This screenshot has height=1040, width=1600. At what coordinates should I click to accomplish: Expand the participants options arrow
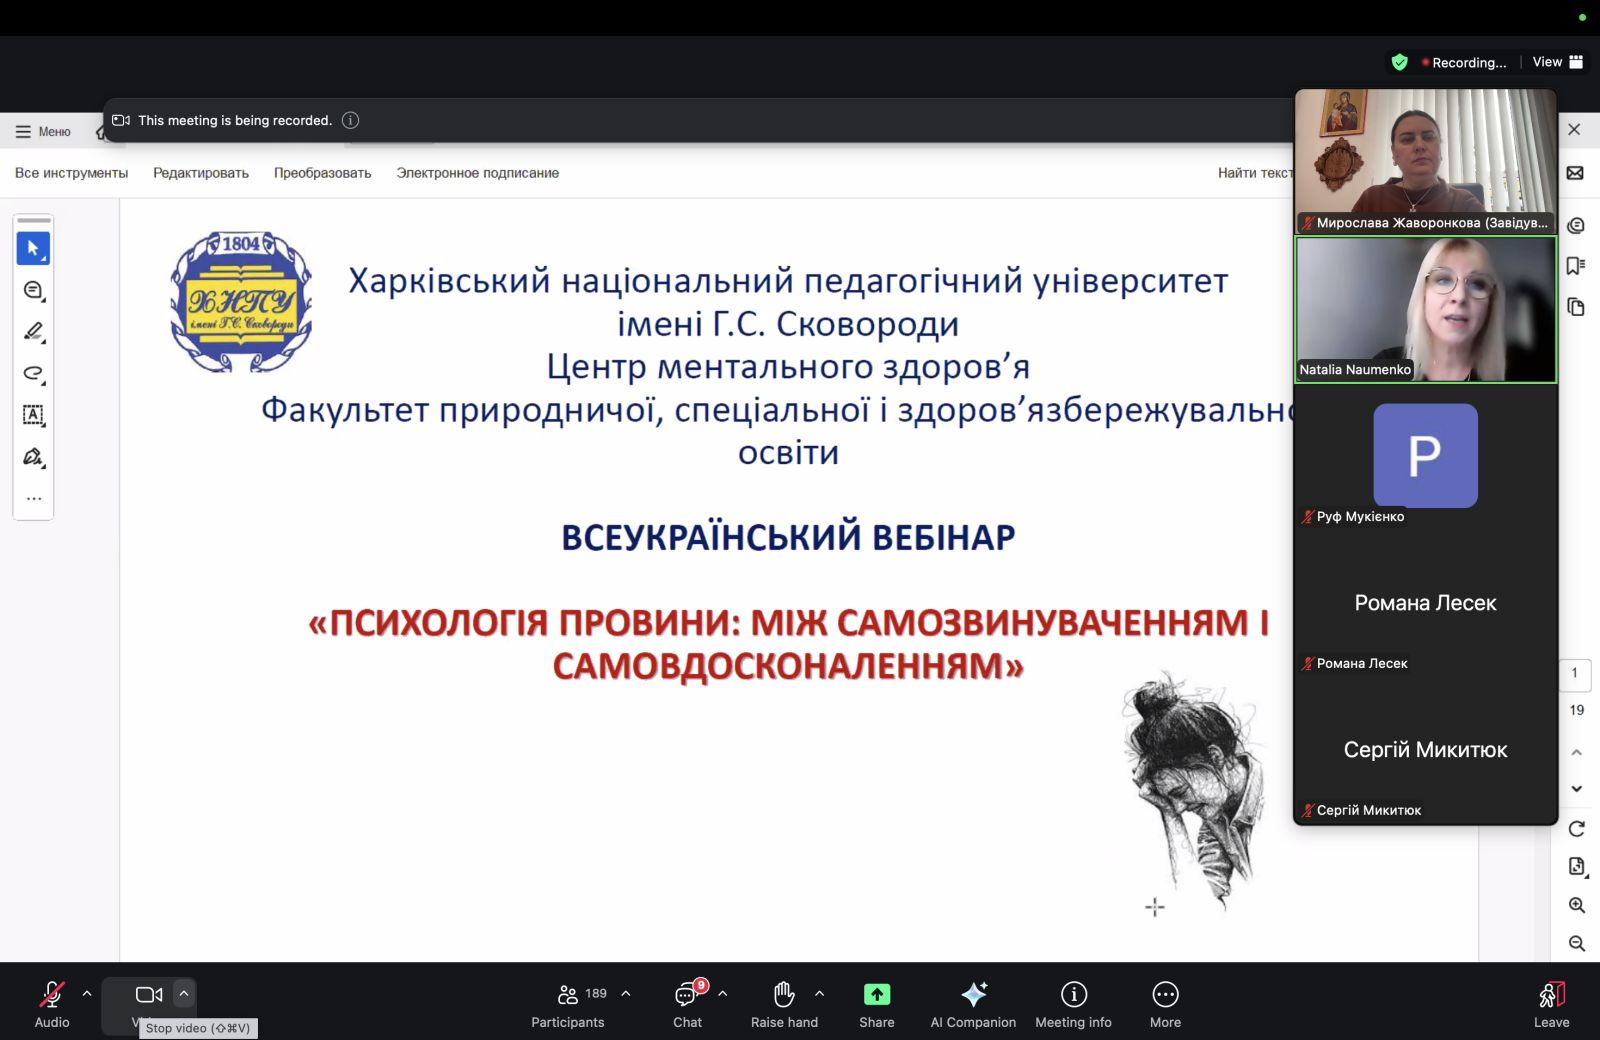pos(626,994)
